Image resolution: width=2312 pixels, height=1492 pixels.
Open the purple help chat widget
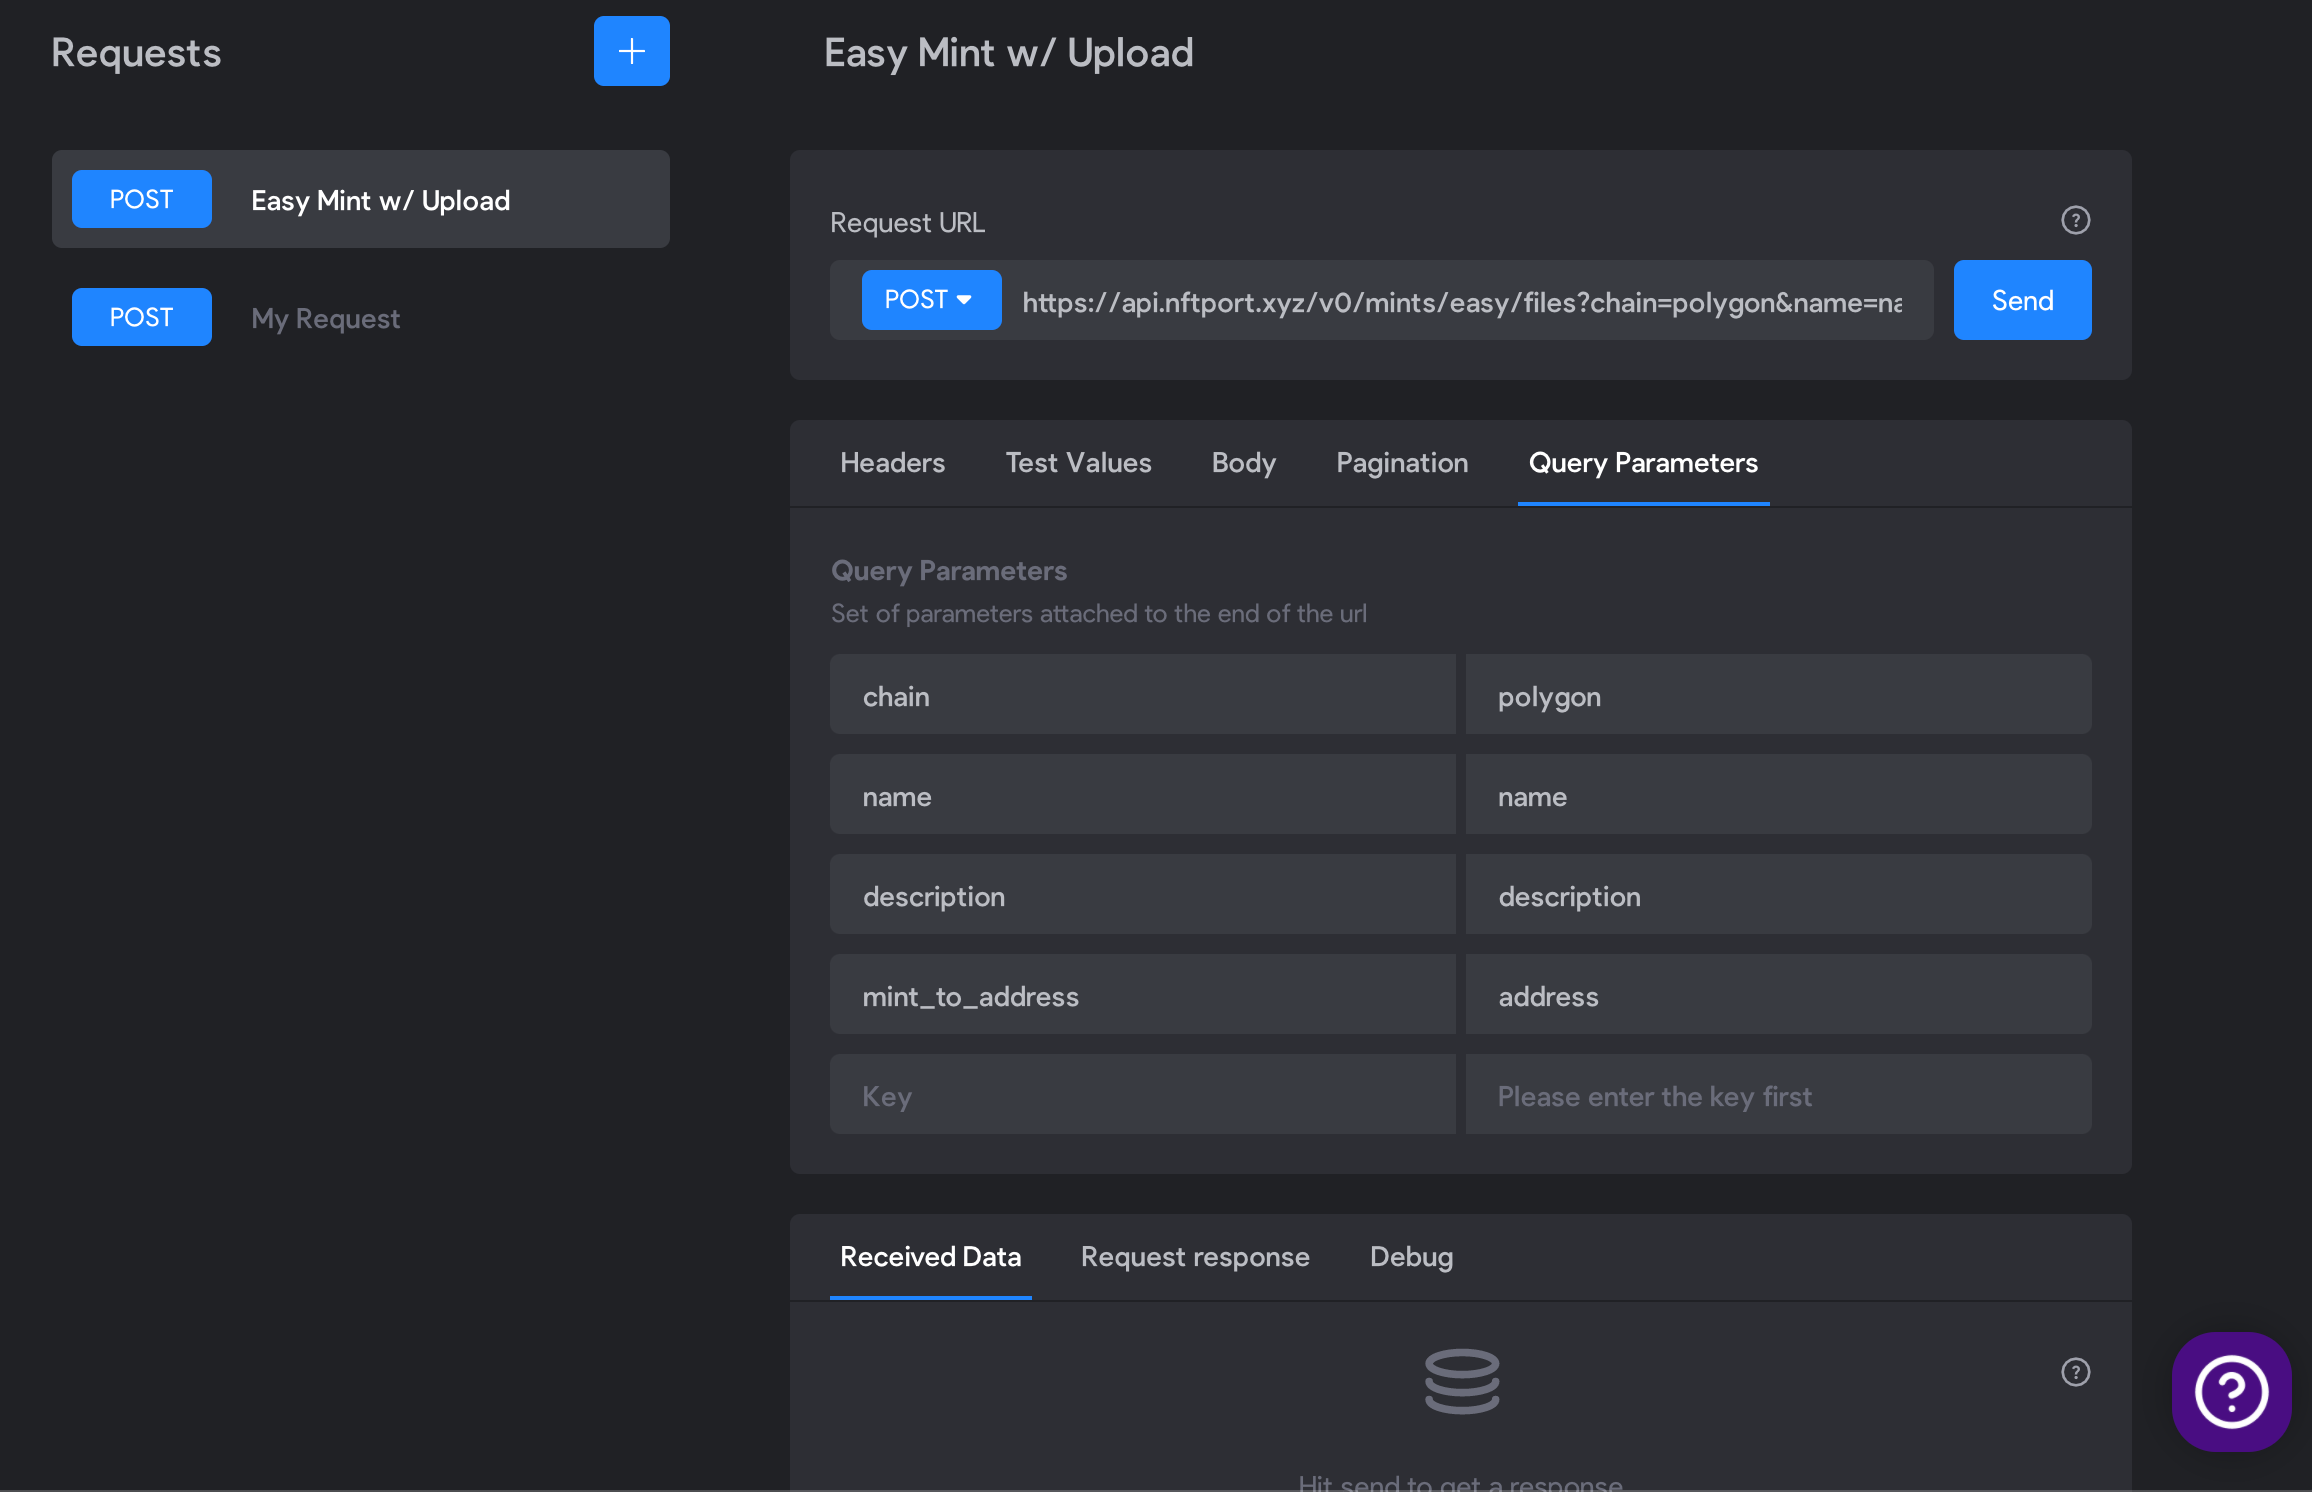[x=2231, y=1391]
